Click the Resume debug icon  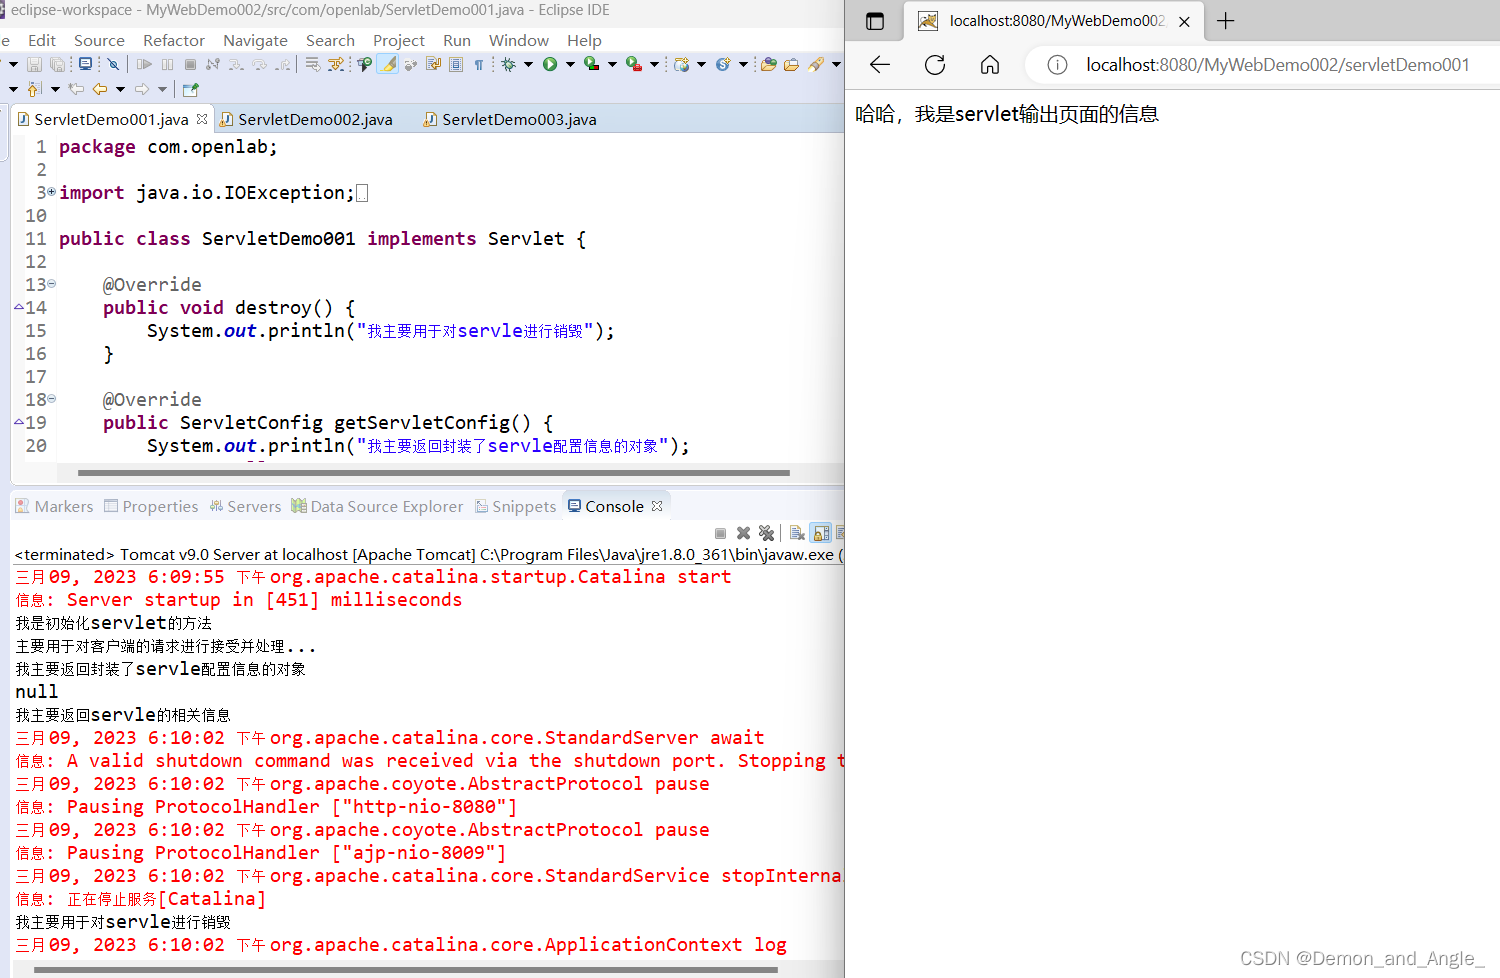point(144,64)
